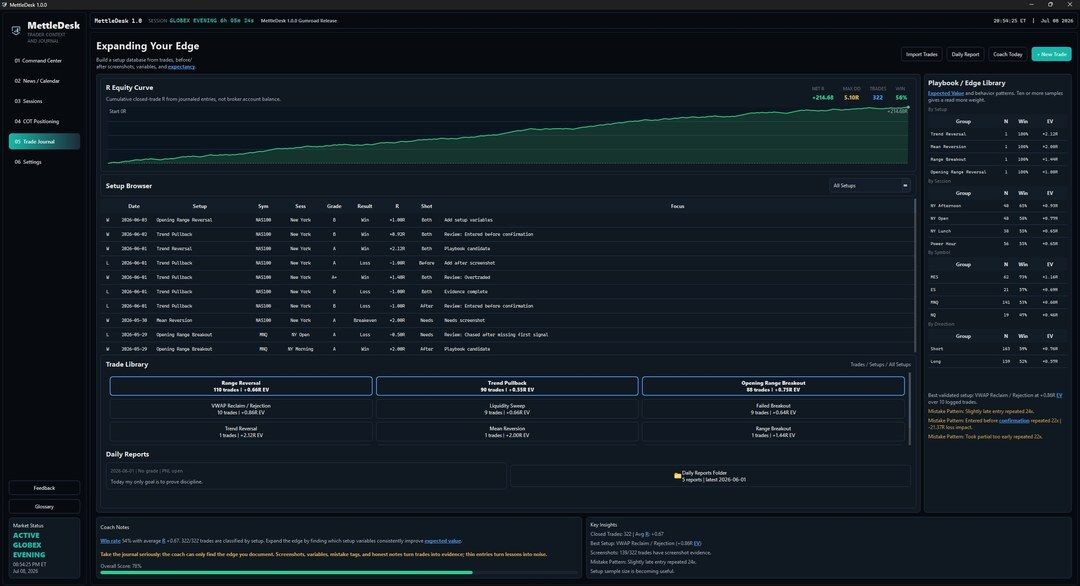Select 2026-06-03 Opening Range Reversal row
Image resolution: width=1080 pixels, height=586 pixels.
coord(508,220)
